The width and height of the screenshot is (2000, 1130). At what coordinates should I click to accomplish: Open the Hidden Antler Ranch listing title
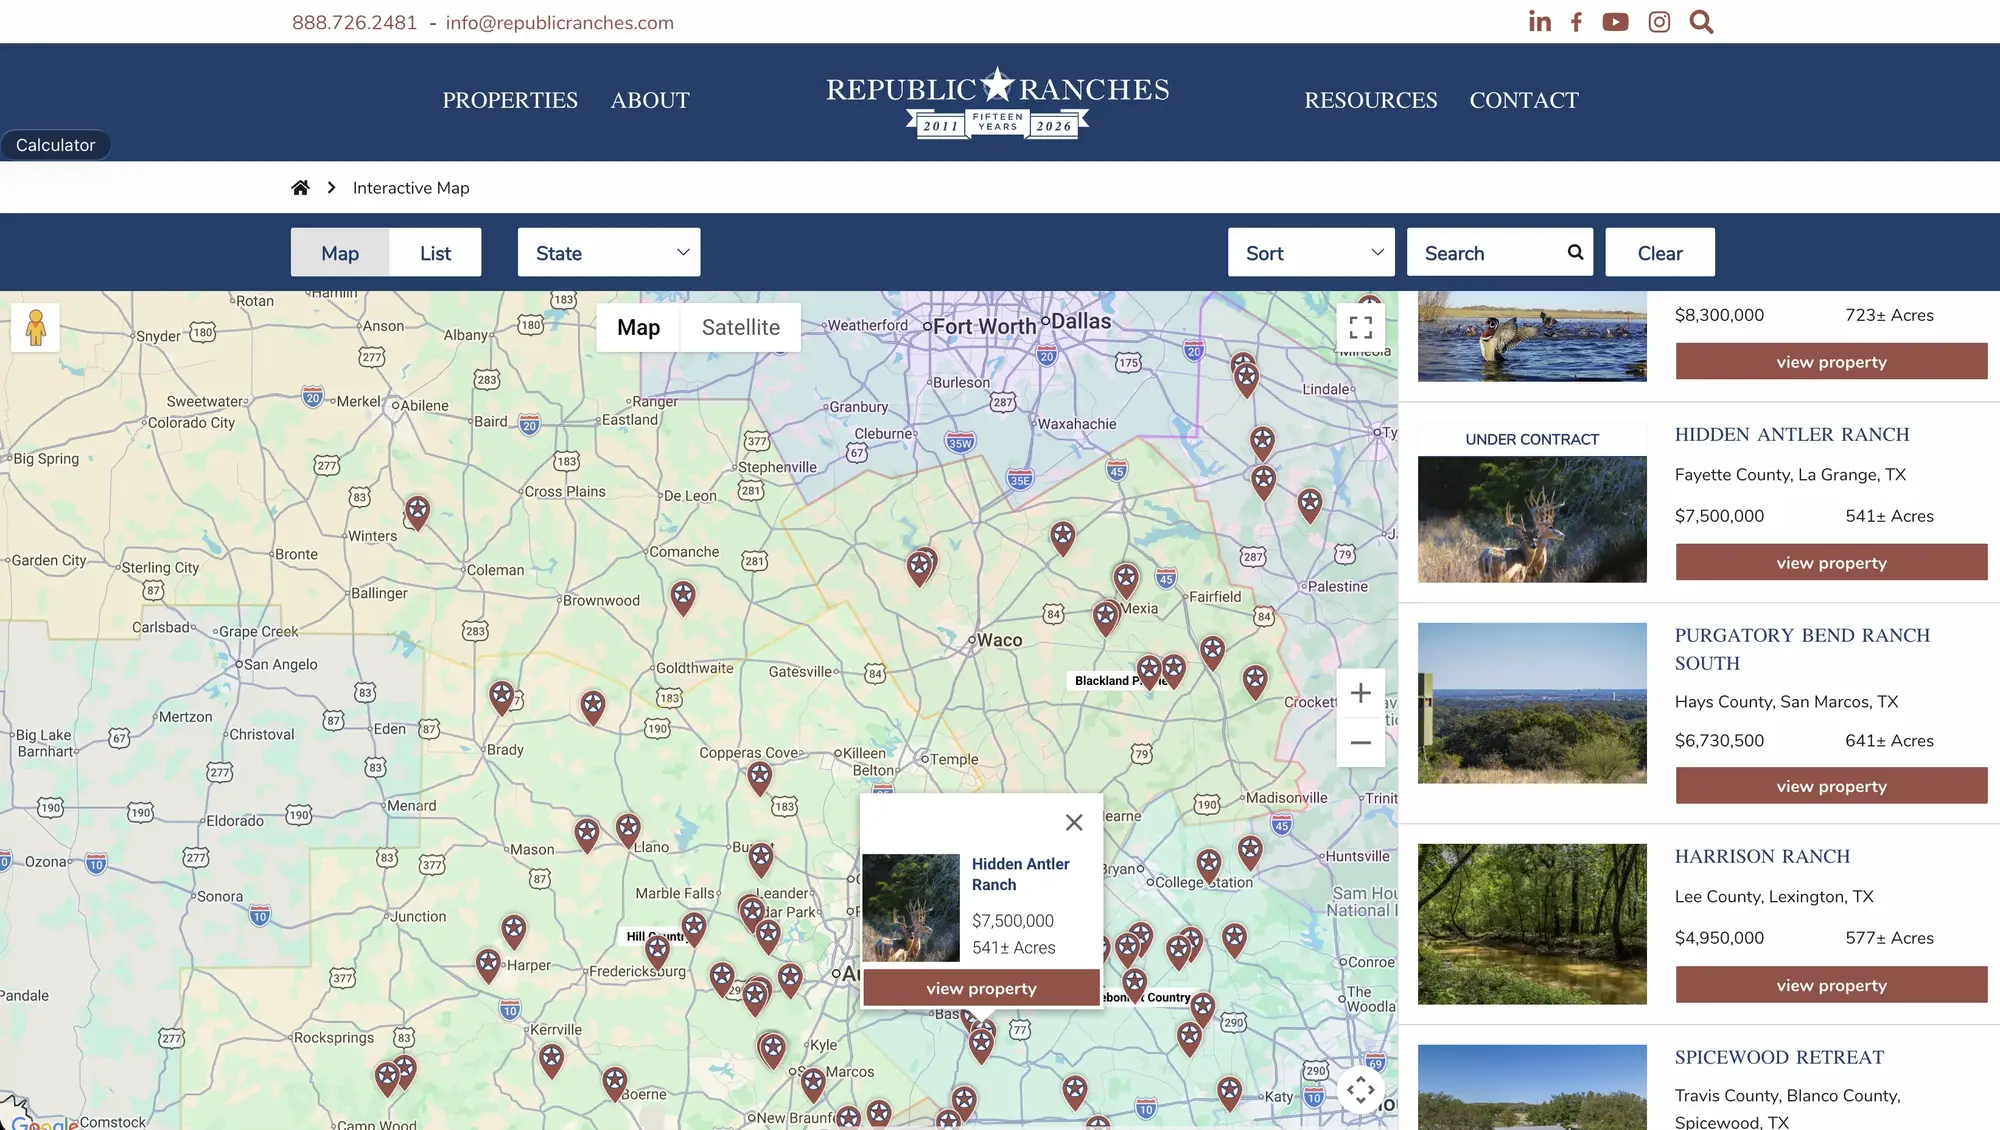pyautogui.click(x=1792, y=434)
